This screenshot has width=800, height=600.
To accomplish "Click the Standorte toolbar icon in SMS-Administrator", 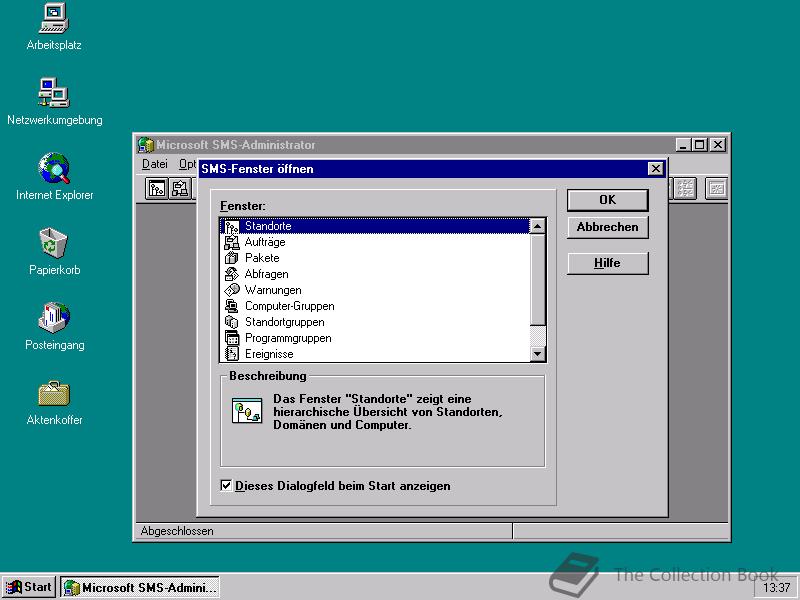I will (157, 189).
